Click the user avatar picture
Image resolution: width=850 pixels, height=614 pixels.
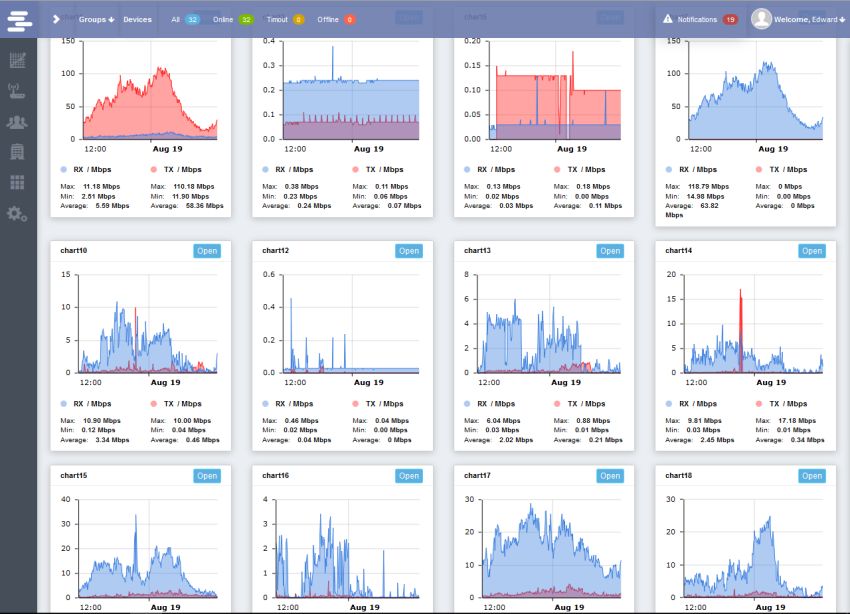(x=761, y=19)
